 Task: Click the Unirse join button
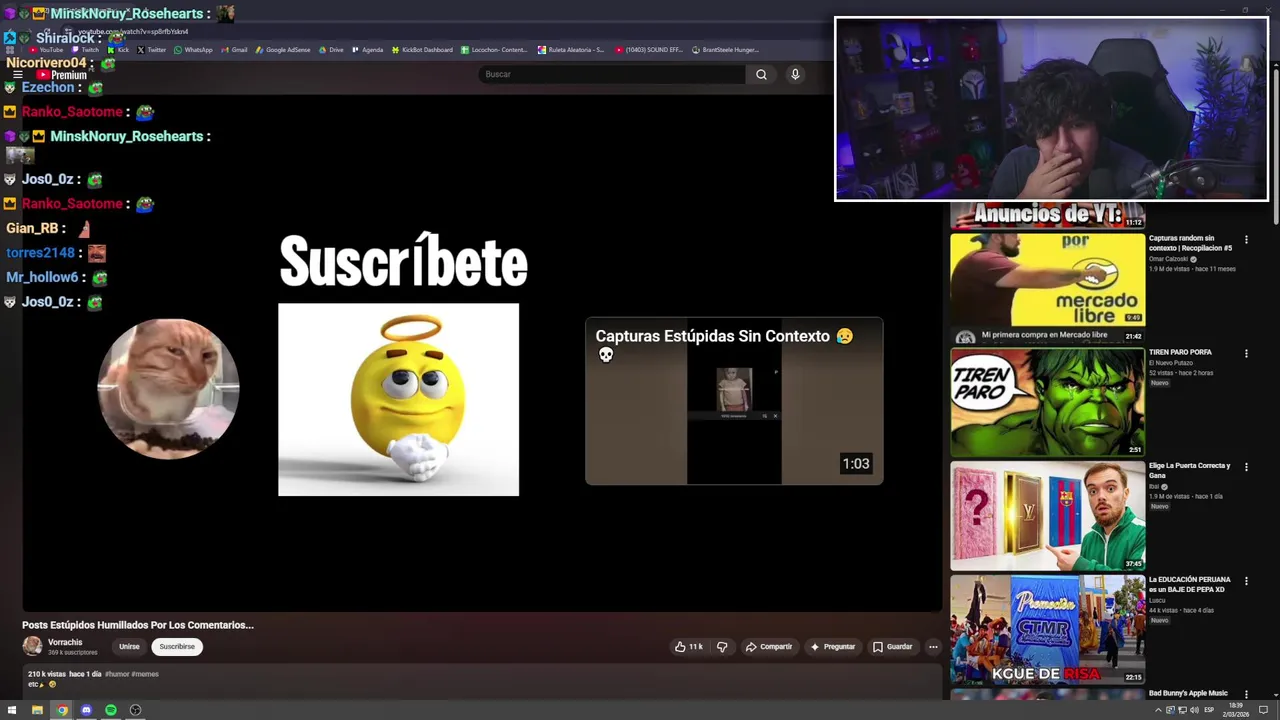click(129, 647)
